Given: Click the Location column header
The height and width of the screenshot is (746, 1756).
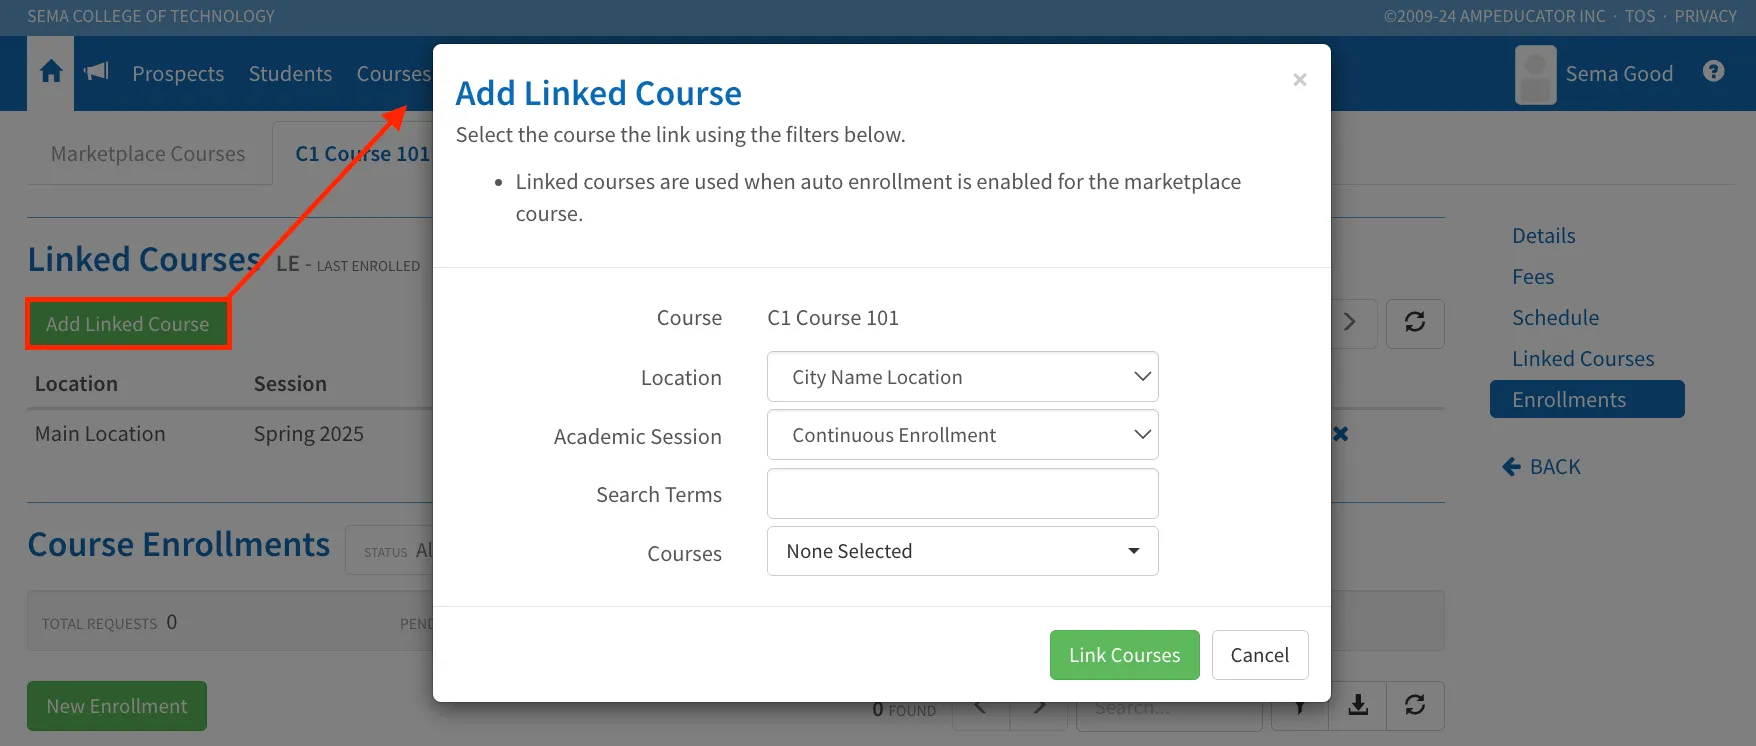Looking at the screenshot, I should click(x=76, y=384).
